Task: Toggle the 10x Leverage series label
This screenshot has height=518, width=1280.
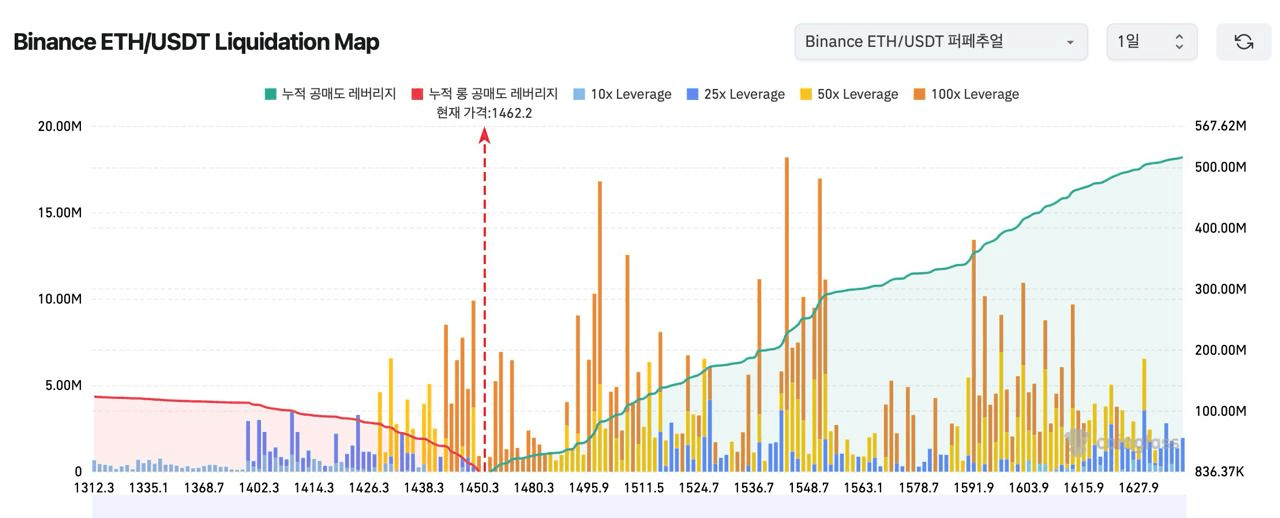Action: [x=631, y=94]
